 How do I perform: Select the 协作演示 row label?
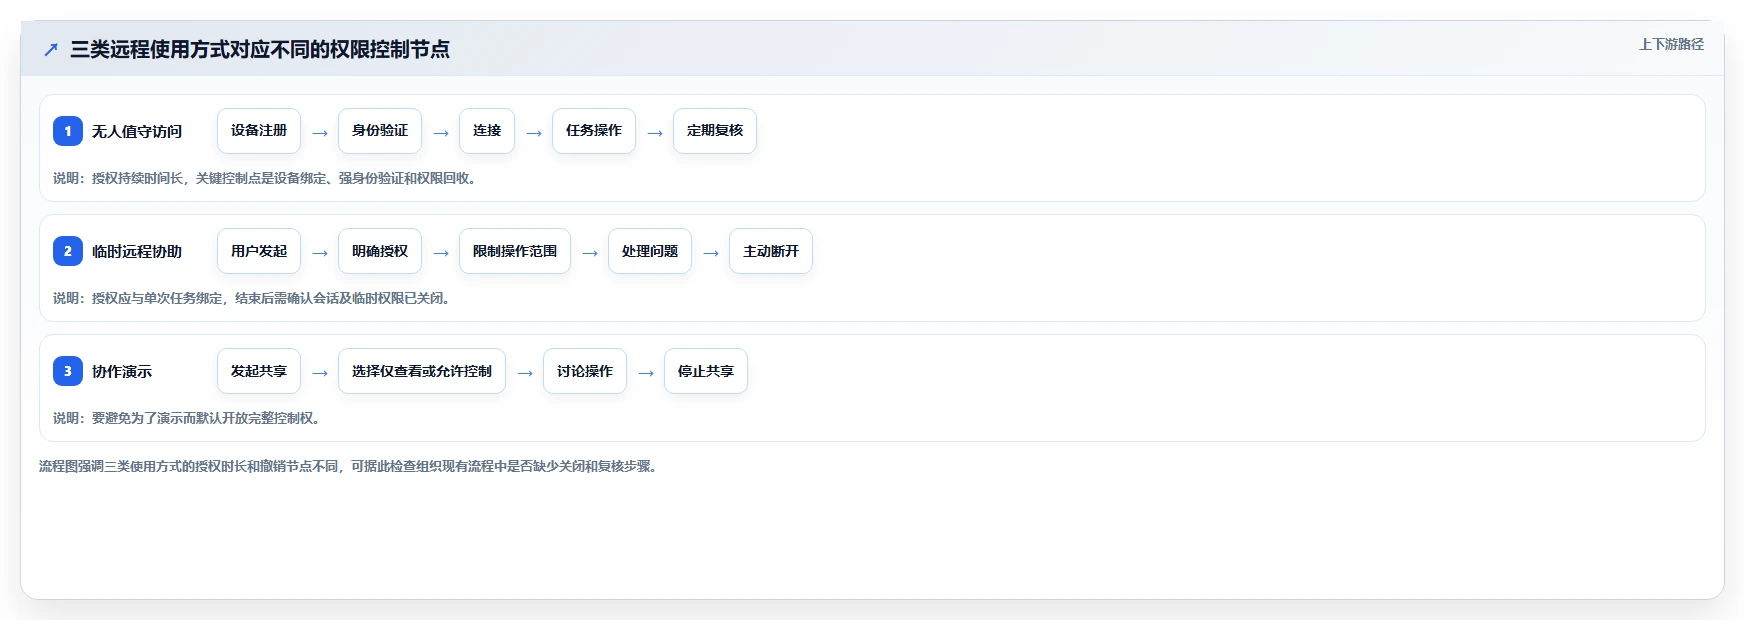[x=122, y=371]
